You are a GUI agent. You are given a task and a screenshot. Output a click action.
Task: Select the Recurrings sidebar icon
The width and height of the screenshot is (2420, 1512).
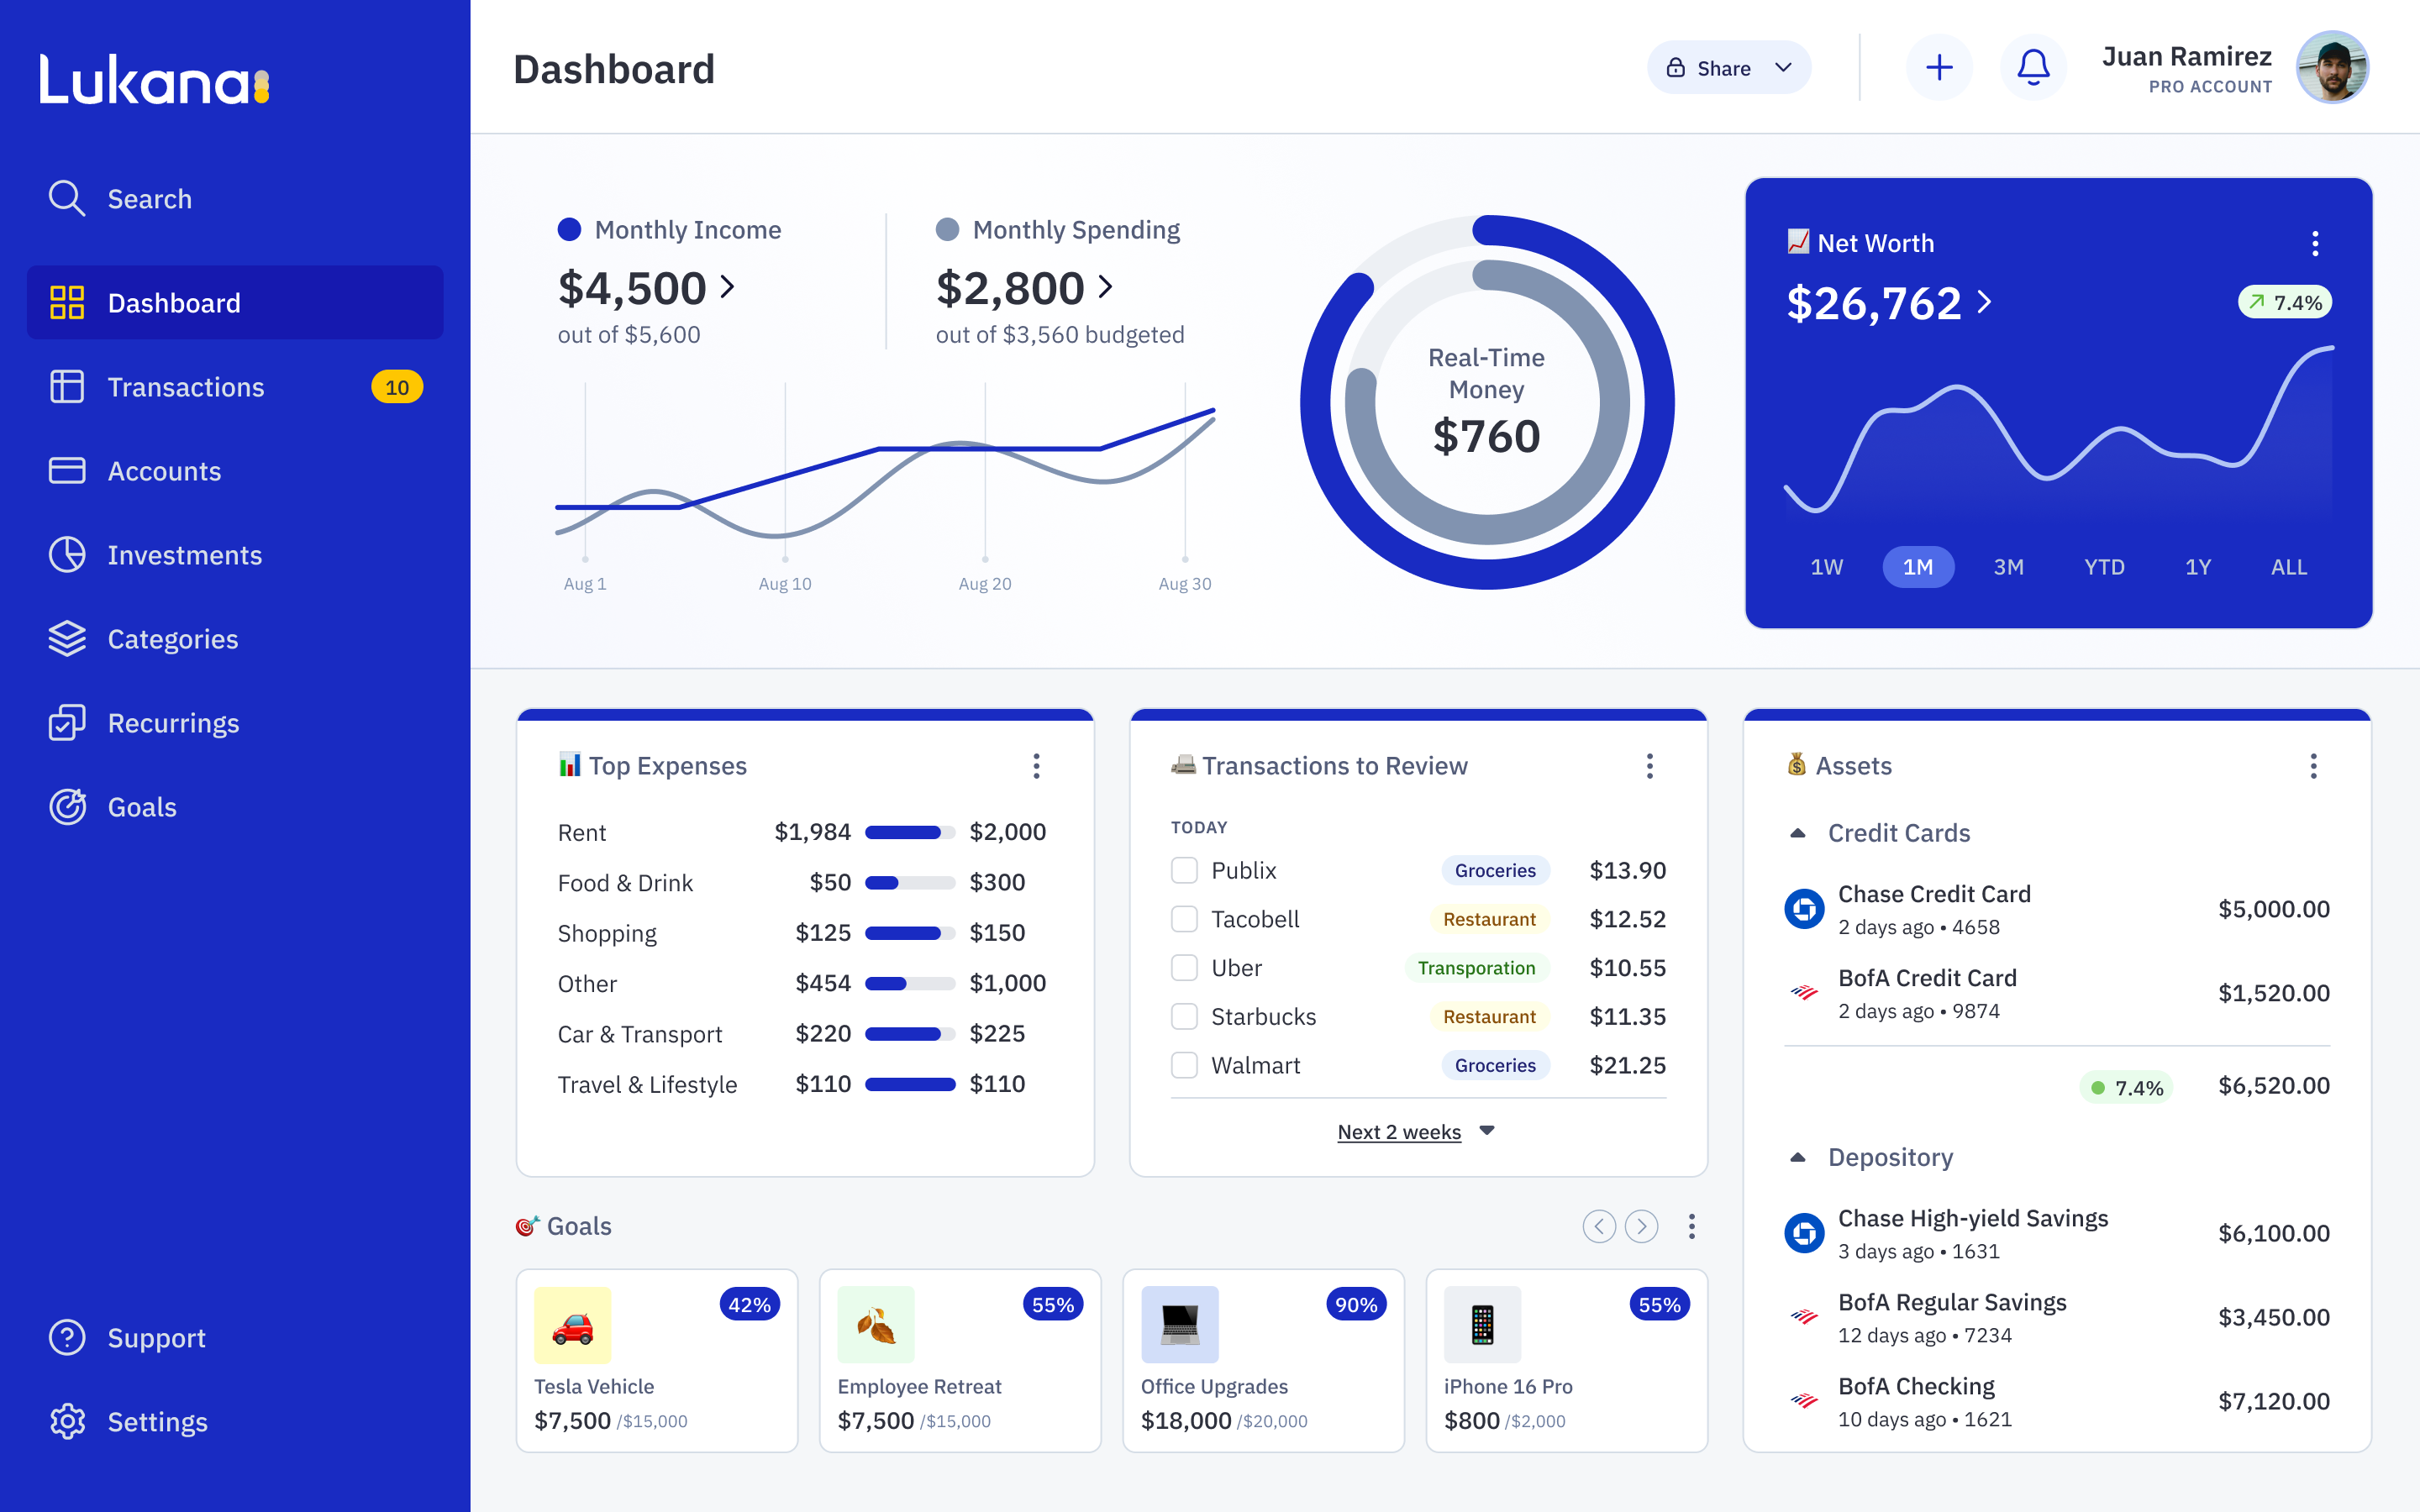66,722
